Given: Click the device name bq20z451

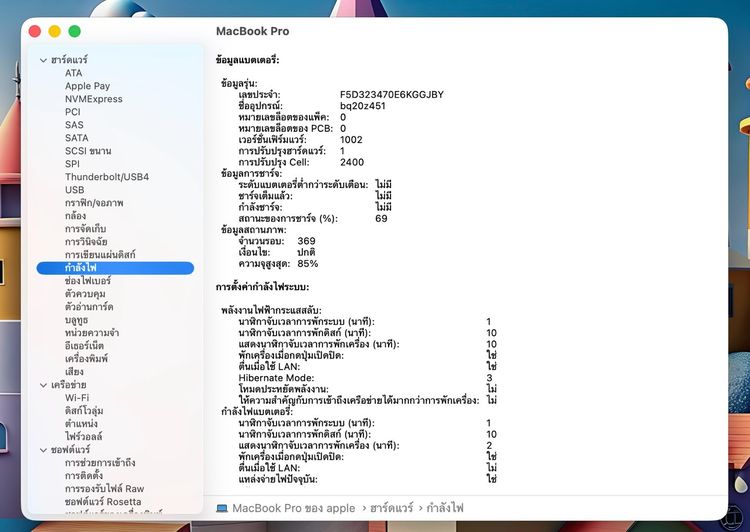Looking at the screenshot, I should [363, 106].
